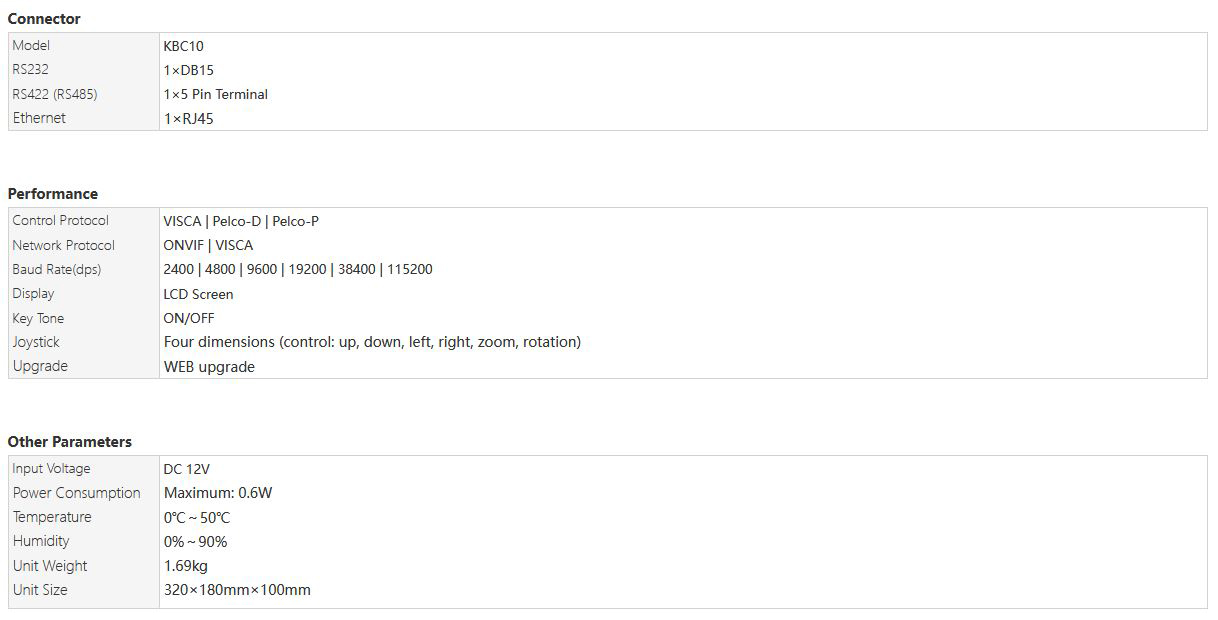Viewport: 1218px width, 620px height.
Task: Click the DC 12V input voltage value
Action: coord(187,469)
